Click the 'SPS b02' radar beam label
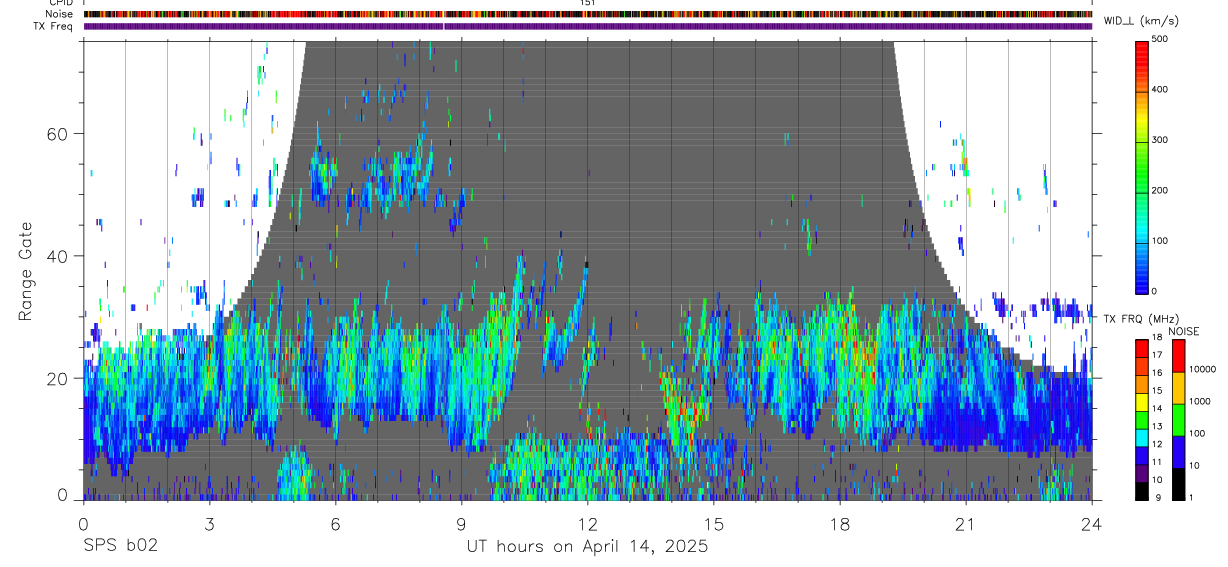Viewport: 1228px width, 567px height. coord(120,546)
